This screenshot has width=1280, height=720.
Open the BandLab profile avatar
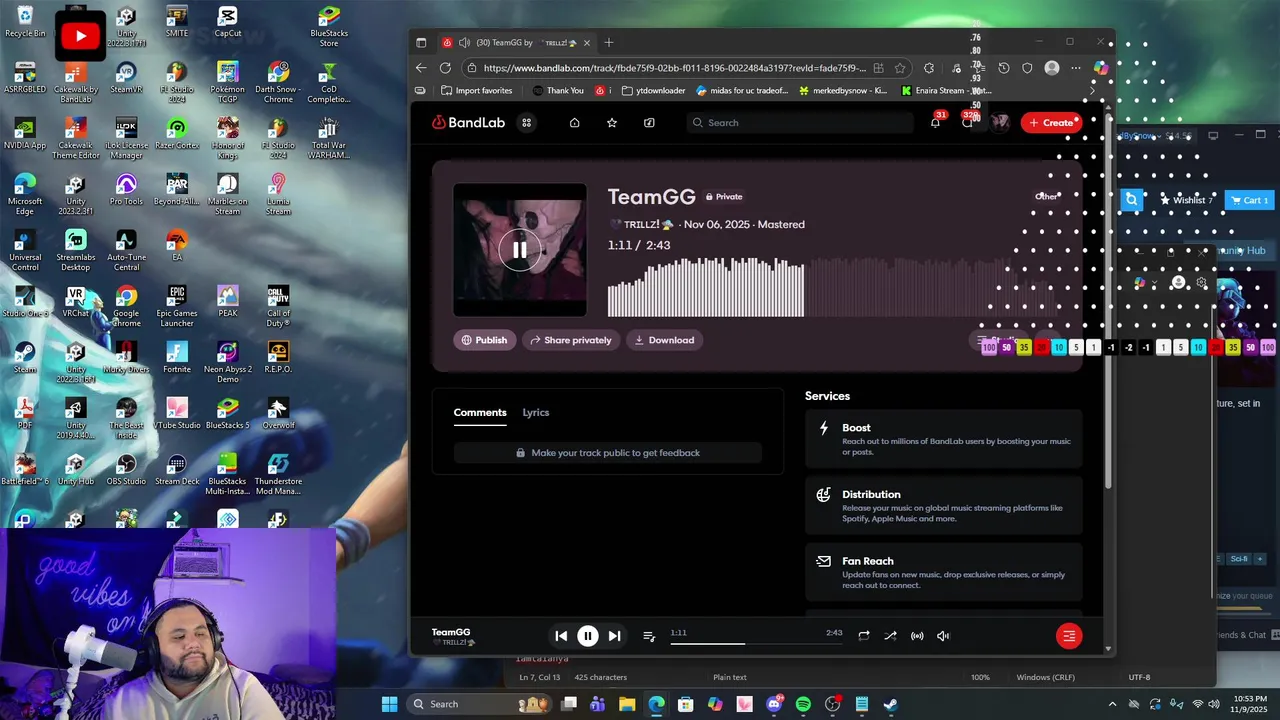[1000, 122]
